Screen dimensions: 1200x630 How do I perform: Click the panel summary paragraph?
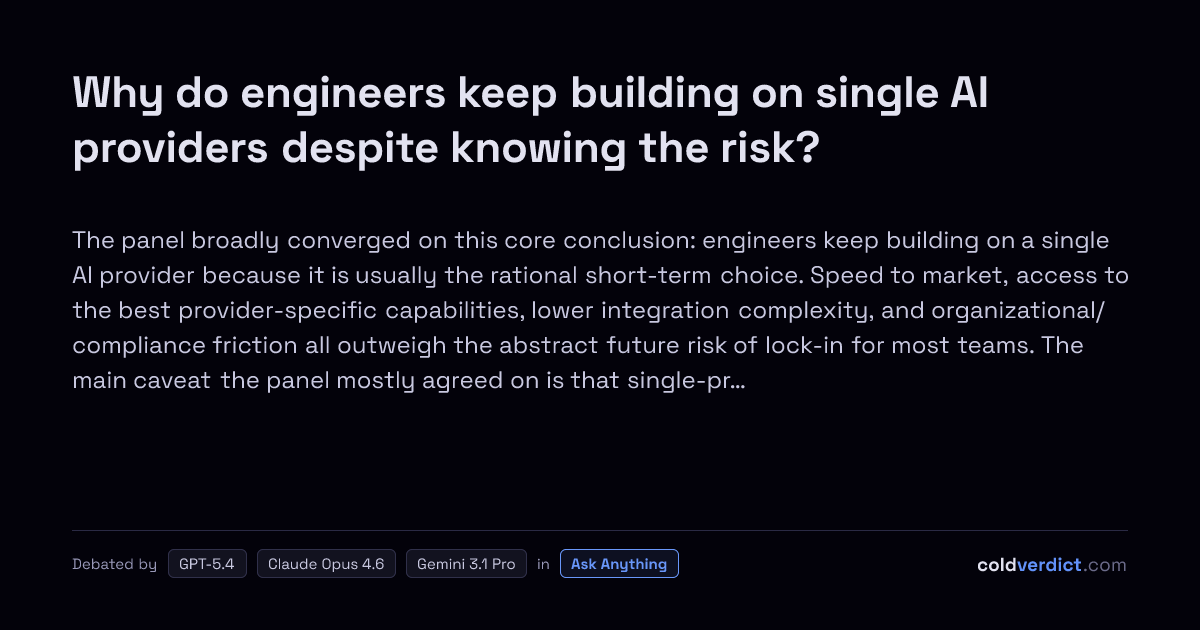click(600, 311)
